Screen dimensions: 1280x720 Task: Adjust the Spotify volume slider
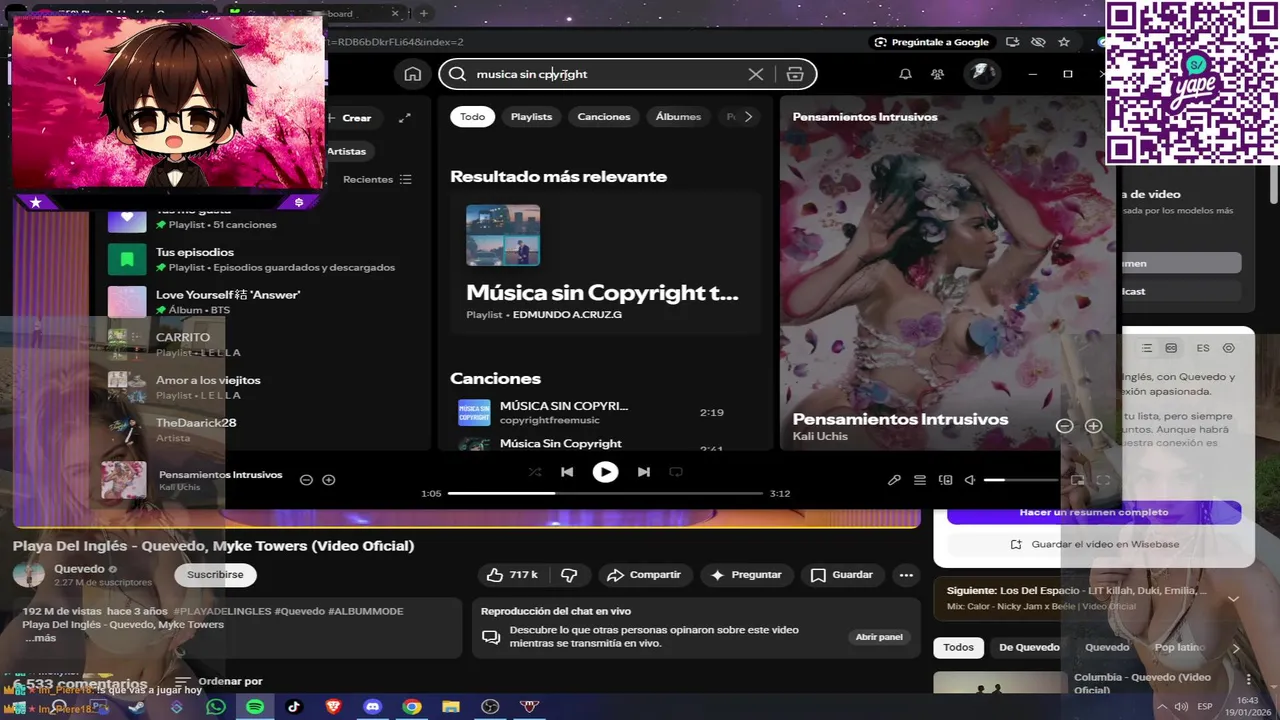point(1021,480)
